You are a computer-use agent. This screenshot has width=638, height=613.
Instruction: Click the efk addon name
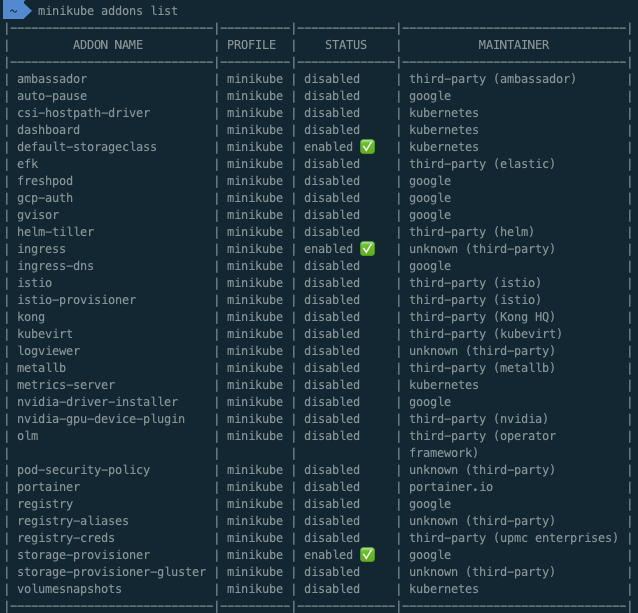coord(28,164)
